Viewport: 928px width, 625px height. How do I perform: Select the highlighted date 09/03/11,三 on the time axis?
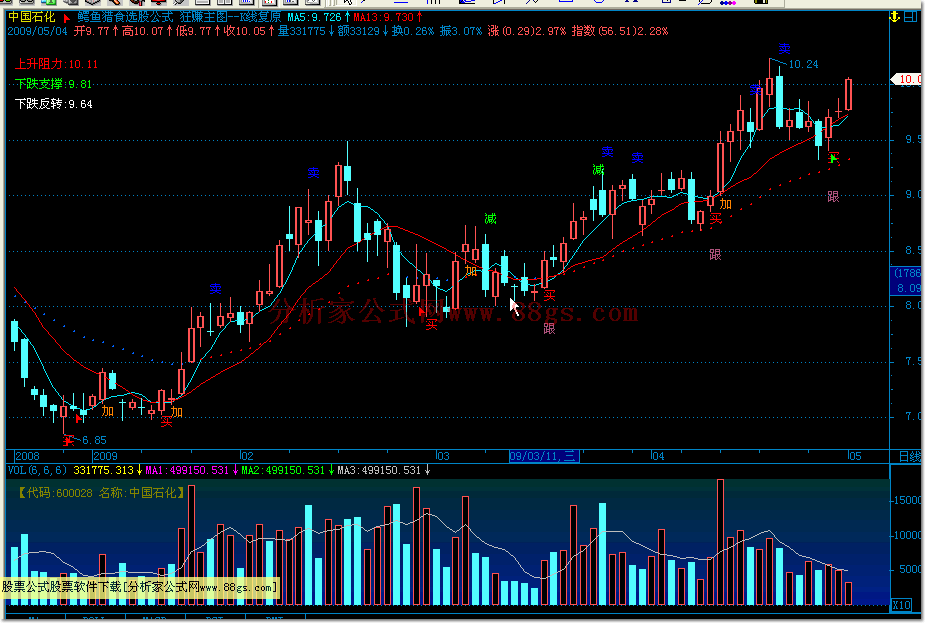pyautogui.click(x=544, y=456)
